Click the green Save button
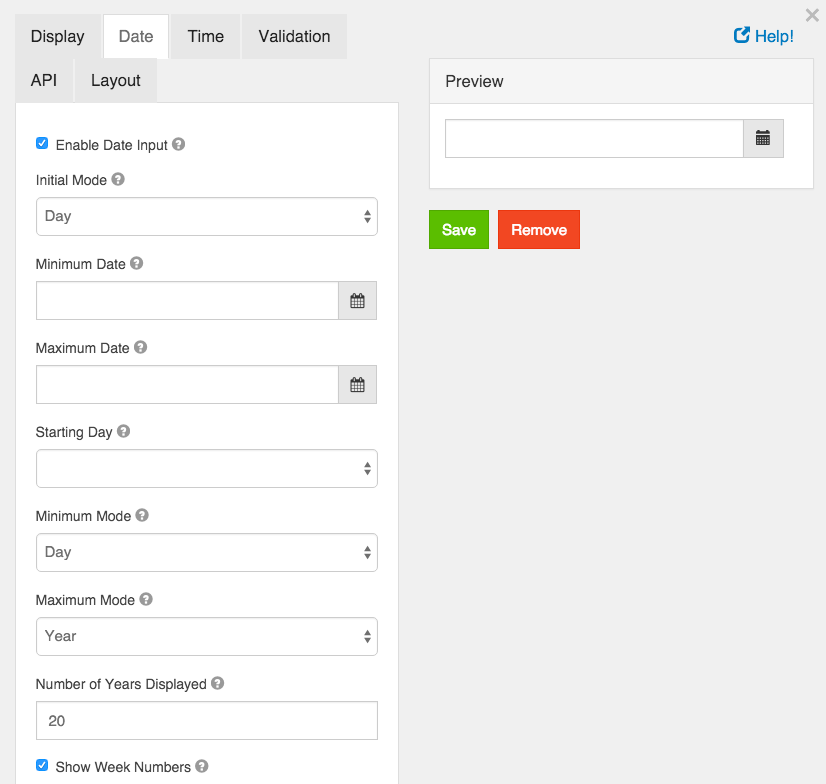Viewport: 826px width, 784px height. [459, 230]
